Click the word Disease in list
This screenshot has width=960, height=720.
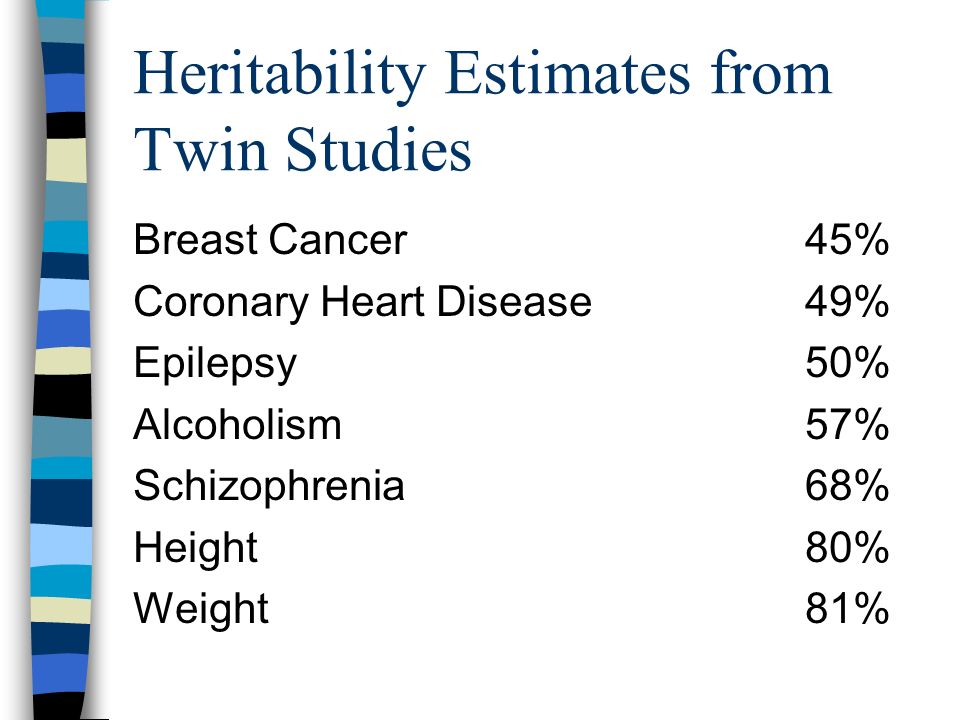(x=514, y=301)
